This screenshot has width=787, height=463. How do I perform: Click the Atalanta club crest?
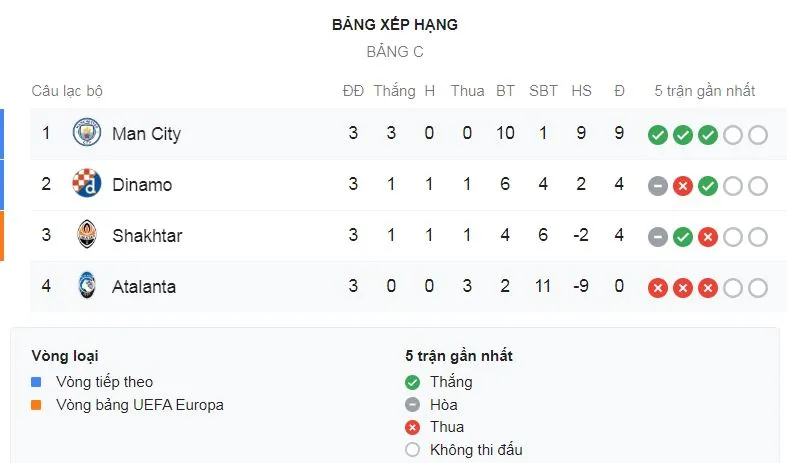[x=87, y=287]
